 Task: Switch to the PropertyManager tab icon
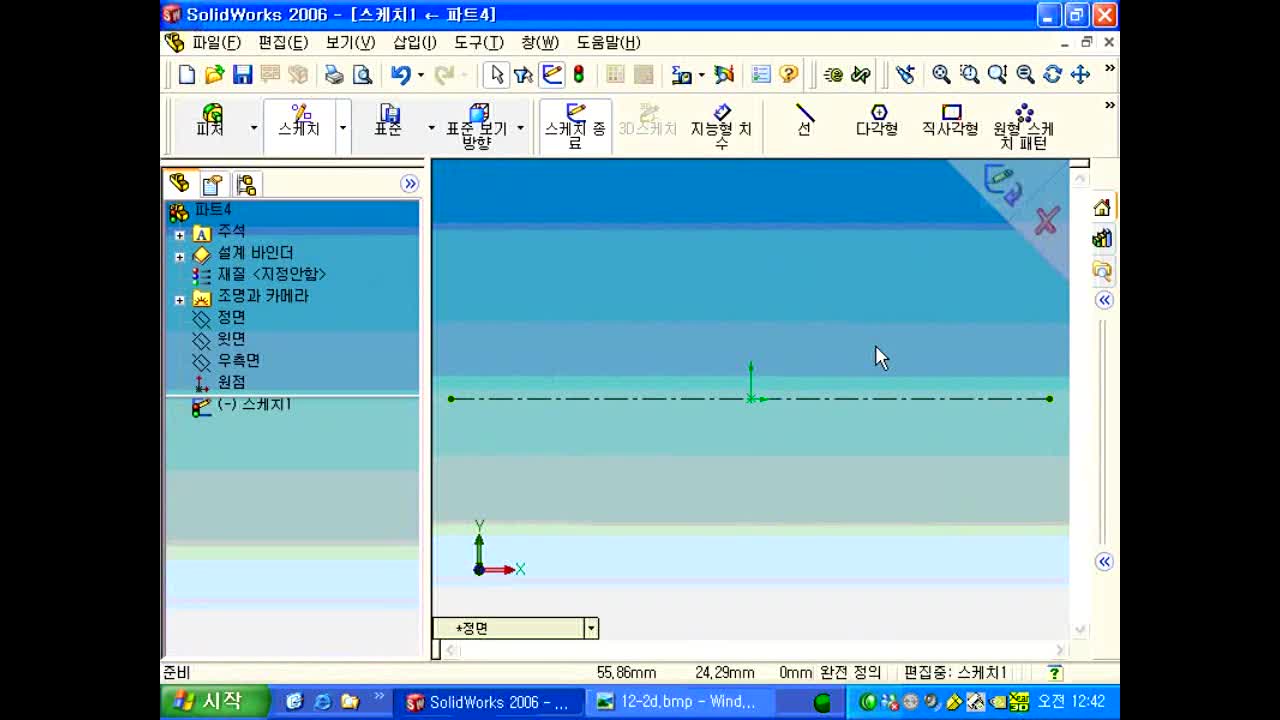pos(212,184)
